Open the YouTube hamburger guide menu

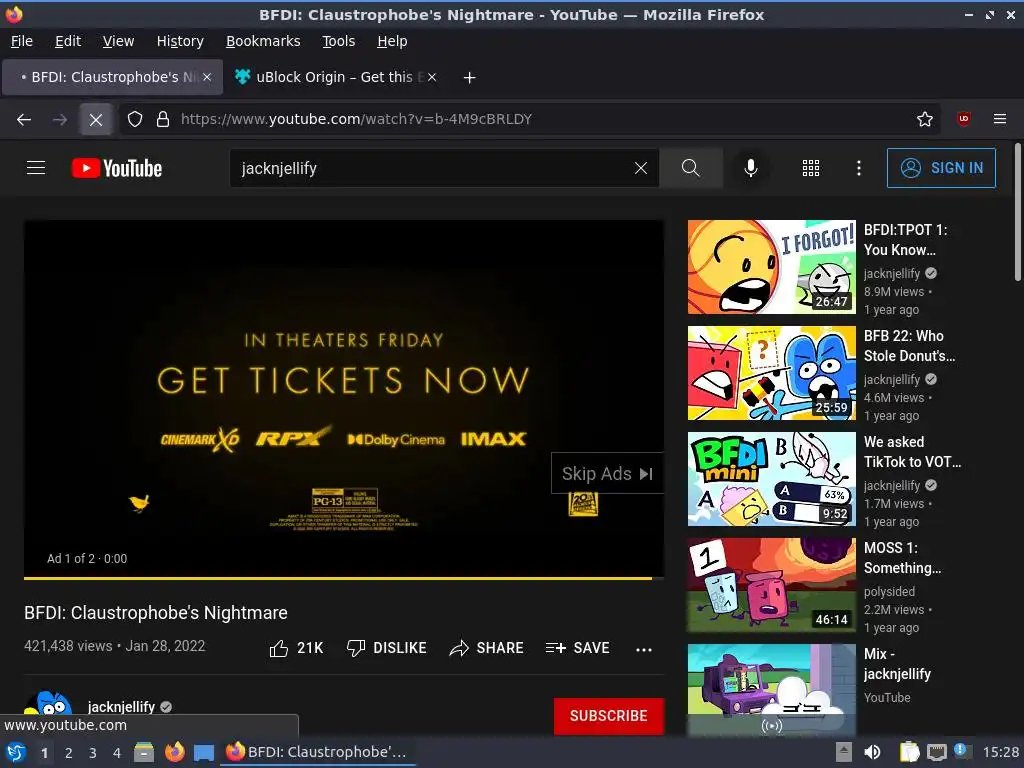[36, 168]
